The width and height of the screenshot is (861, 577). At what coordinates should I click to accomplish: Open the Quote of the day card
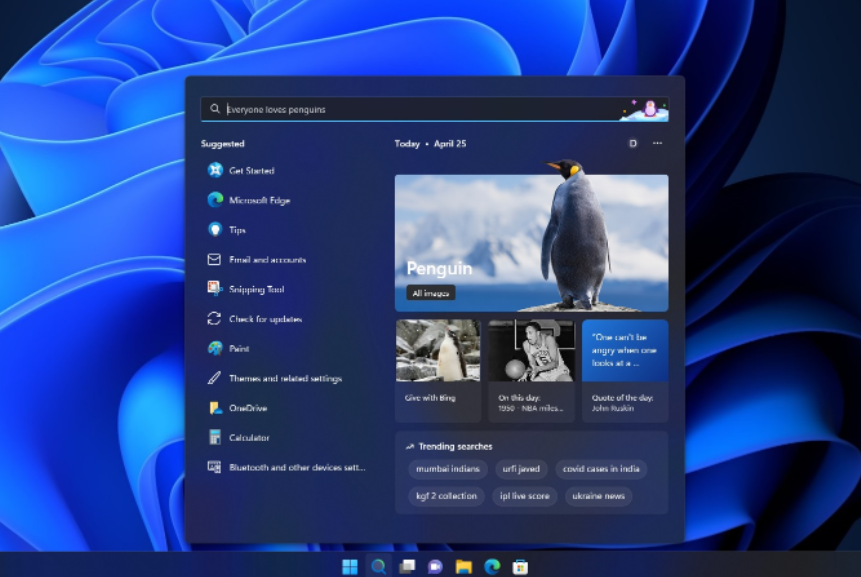(625, 370)
